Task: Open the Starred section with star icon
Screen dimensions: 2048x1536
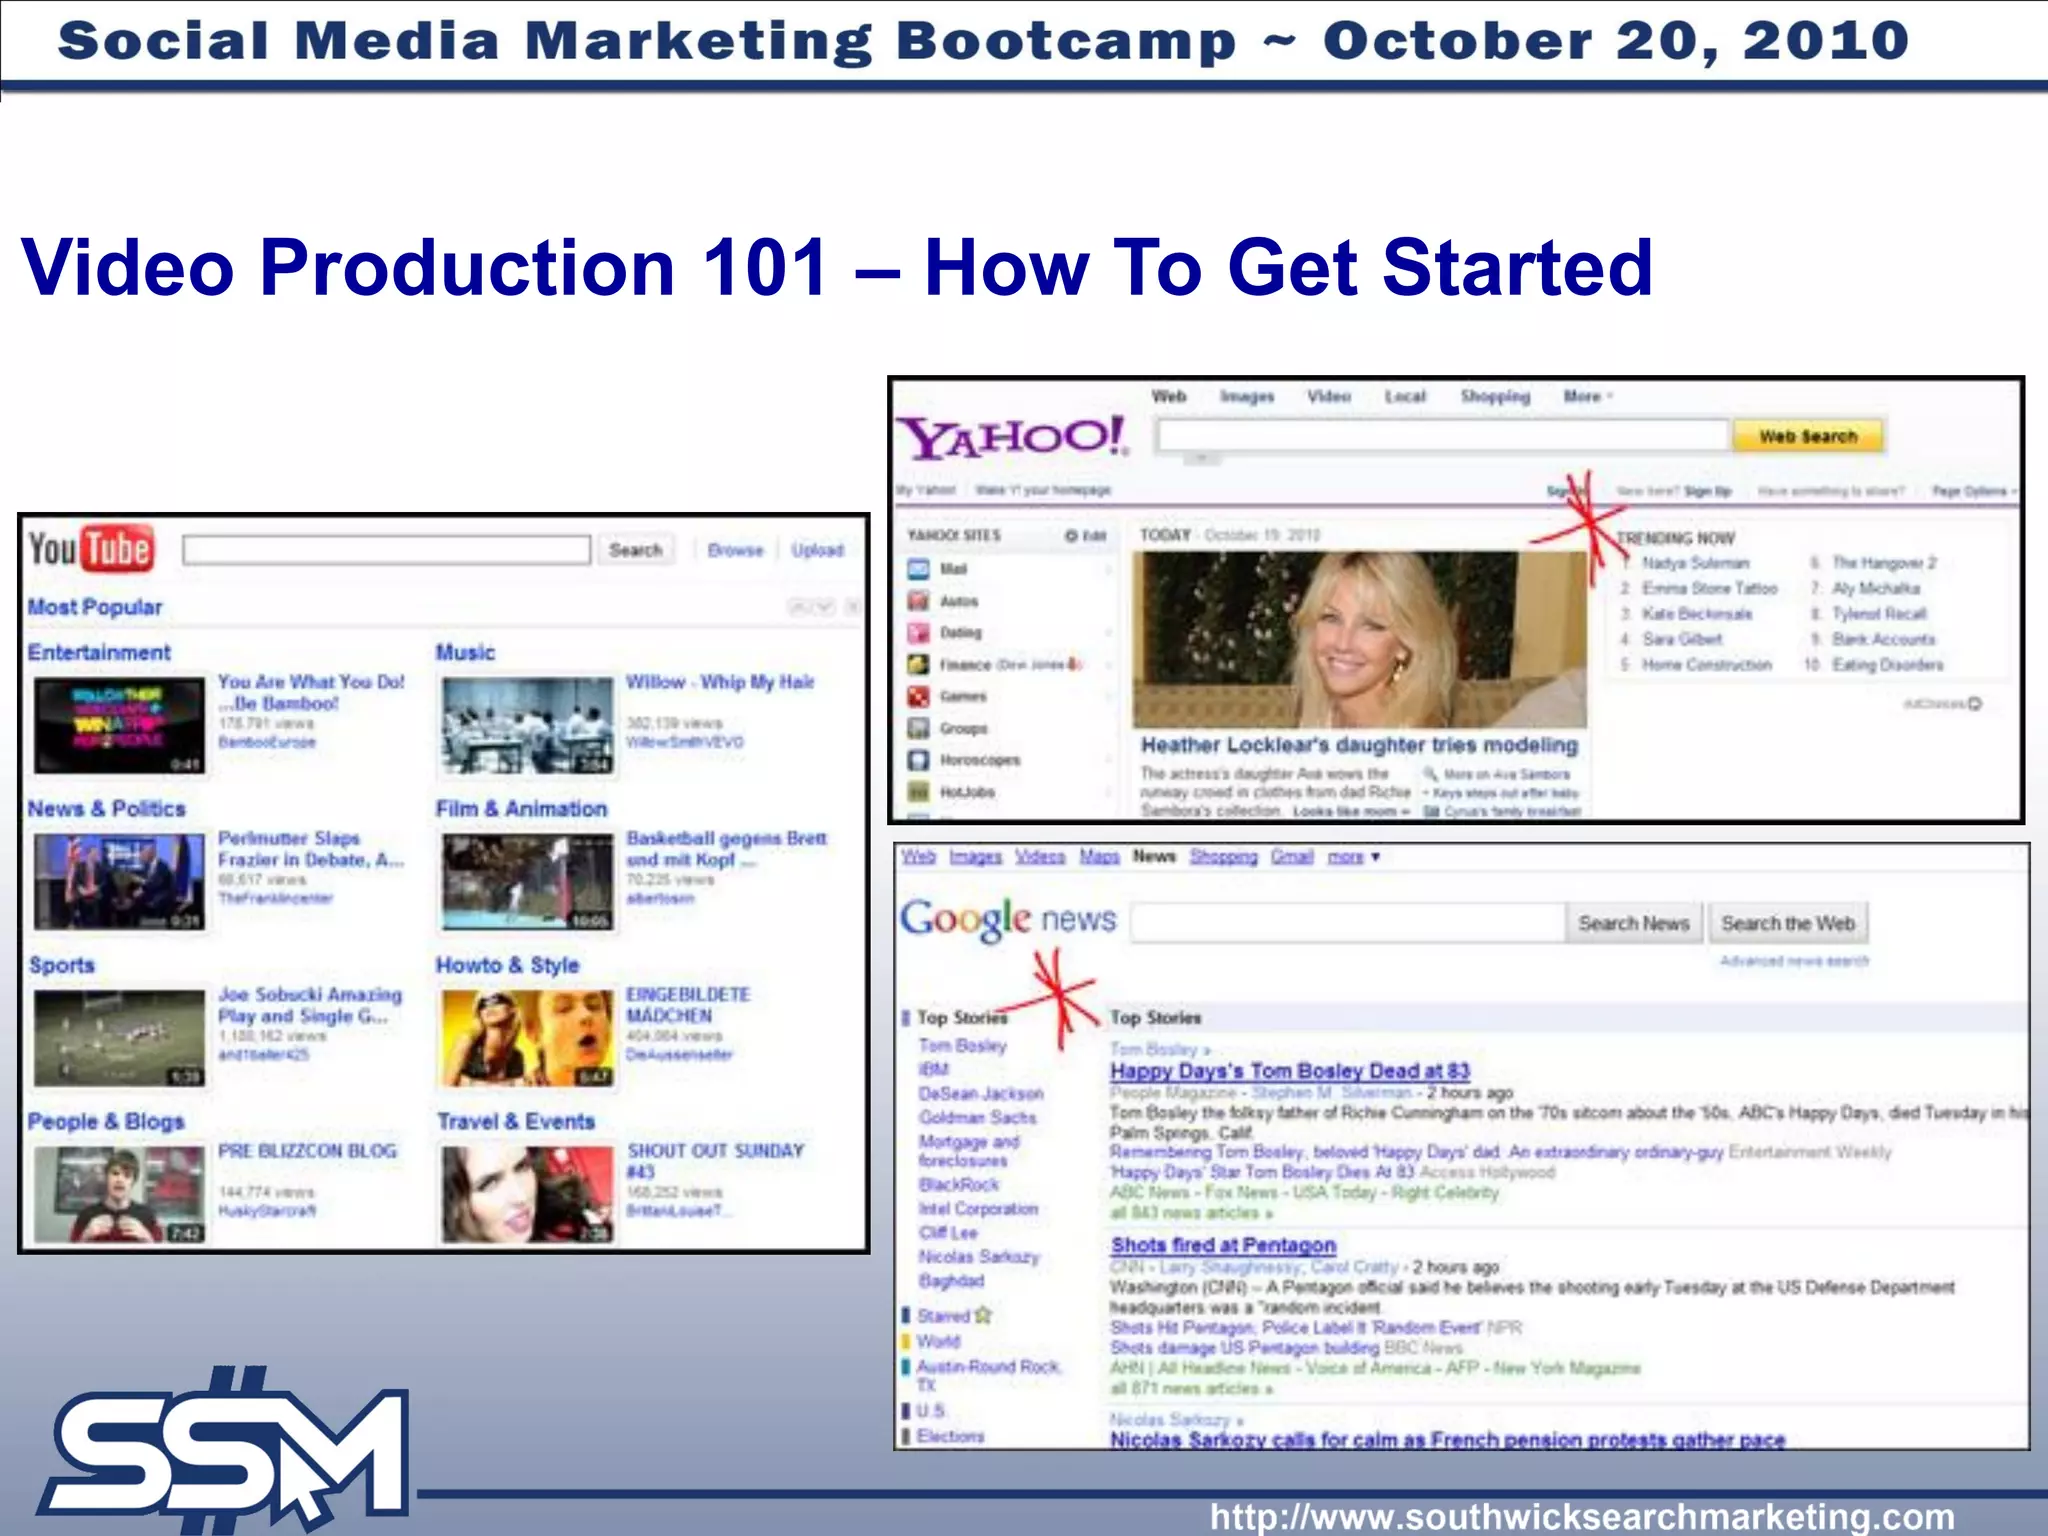Action: 954,1316
